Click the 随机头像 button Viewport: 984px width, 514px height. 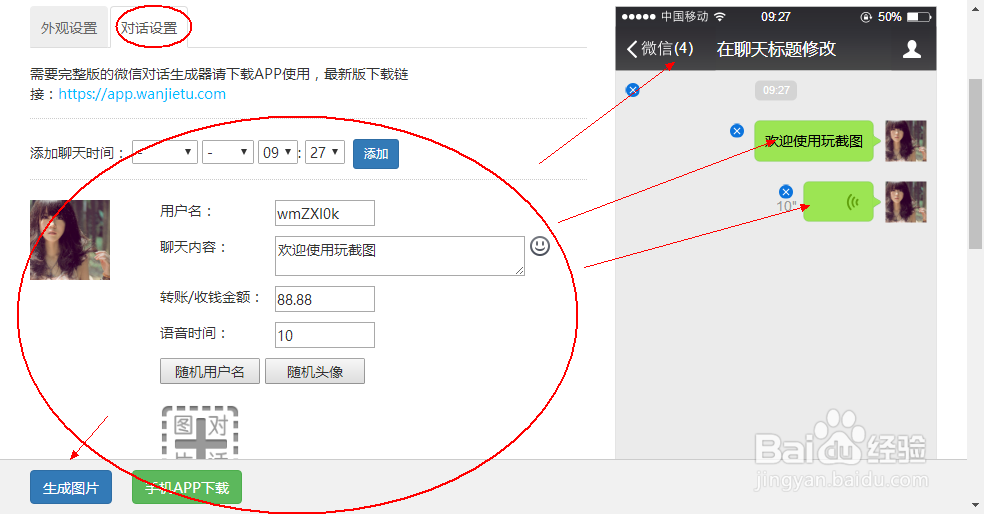coord(315,372)
